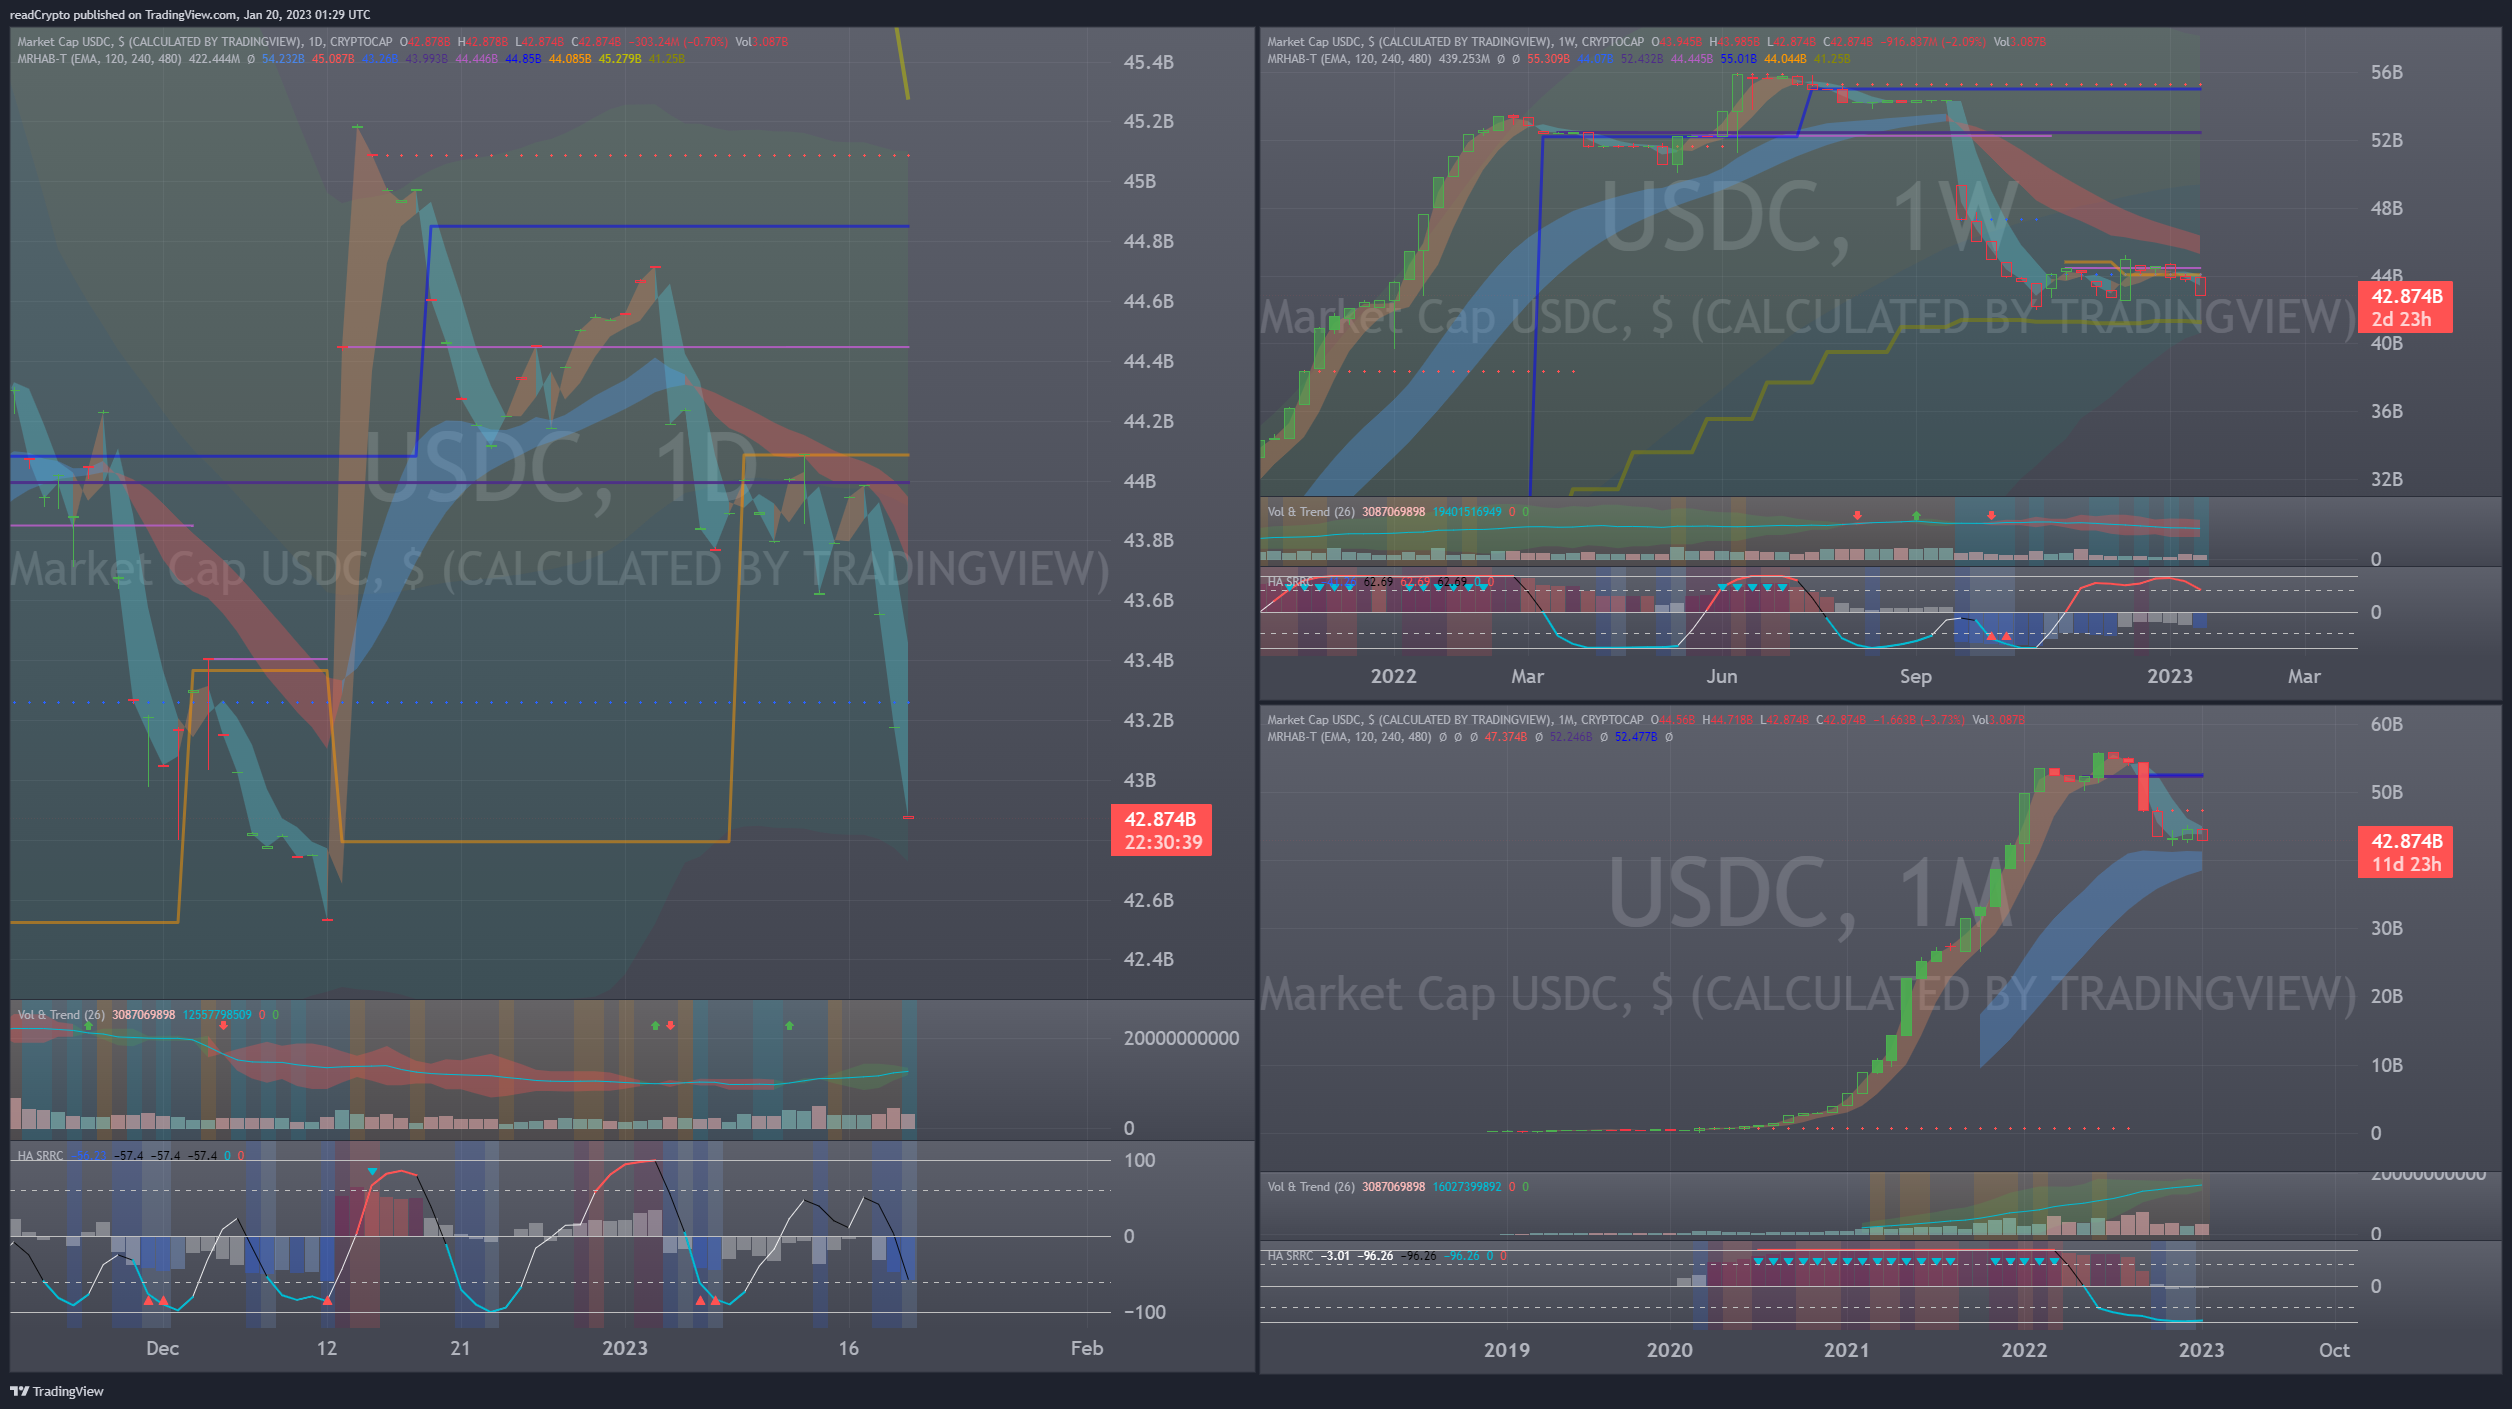This screenshot has width=2512, height=1409.
Task: Click MRHAB-T indicator legend in 1M chart
Action: coord(1349,737)
